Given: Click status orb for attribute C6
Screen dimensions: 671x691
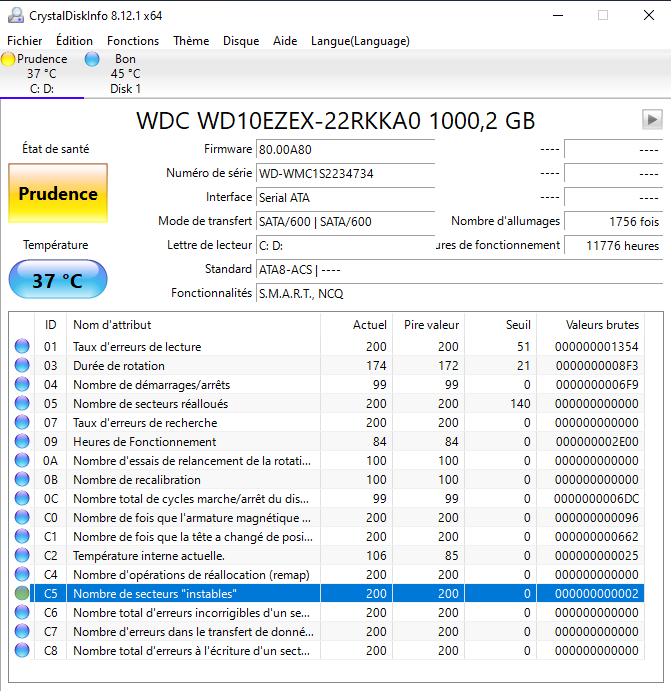Looking at the screenshot, I should tap(22, 612).
